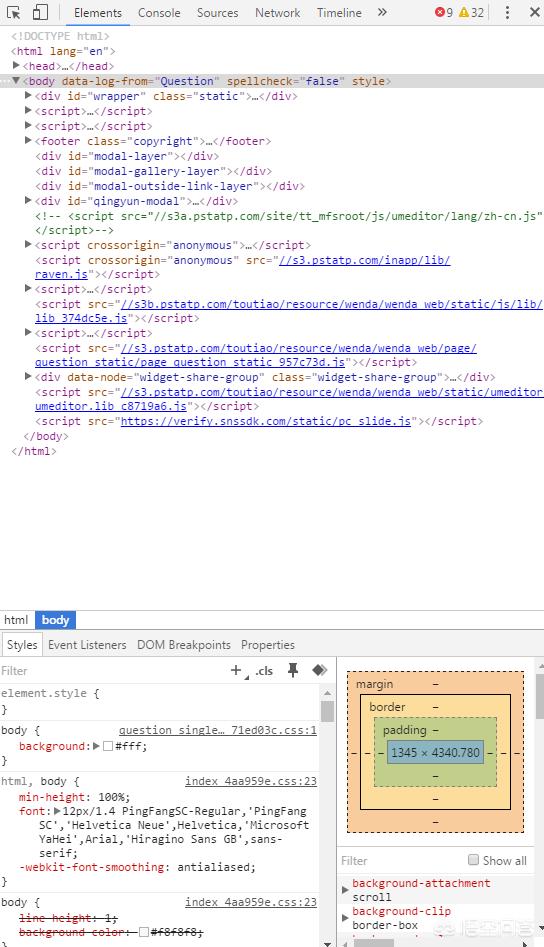
Task: Open the question_single 71ed03c.css:1 source link
Action: 217,730
